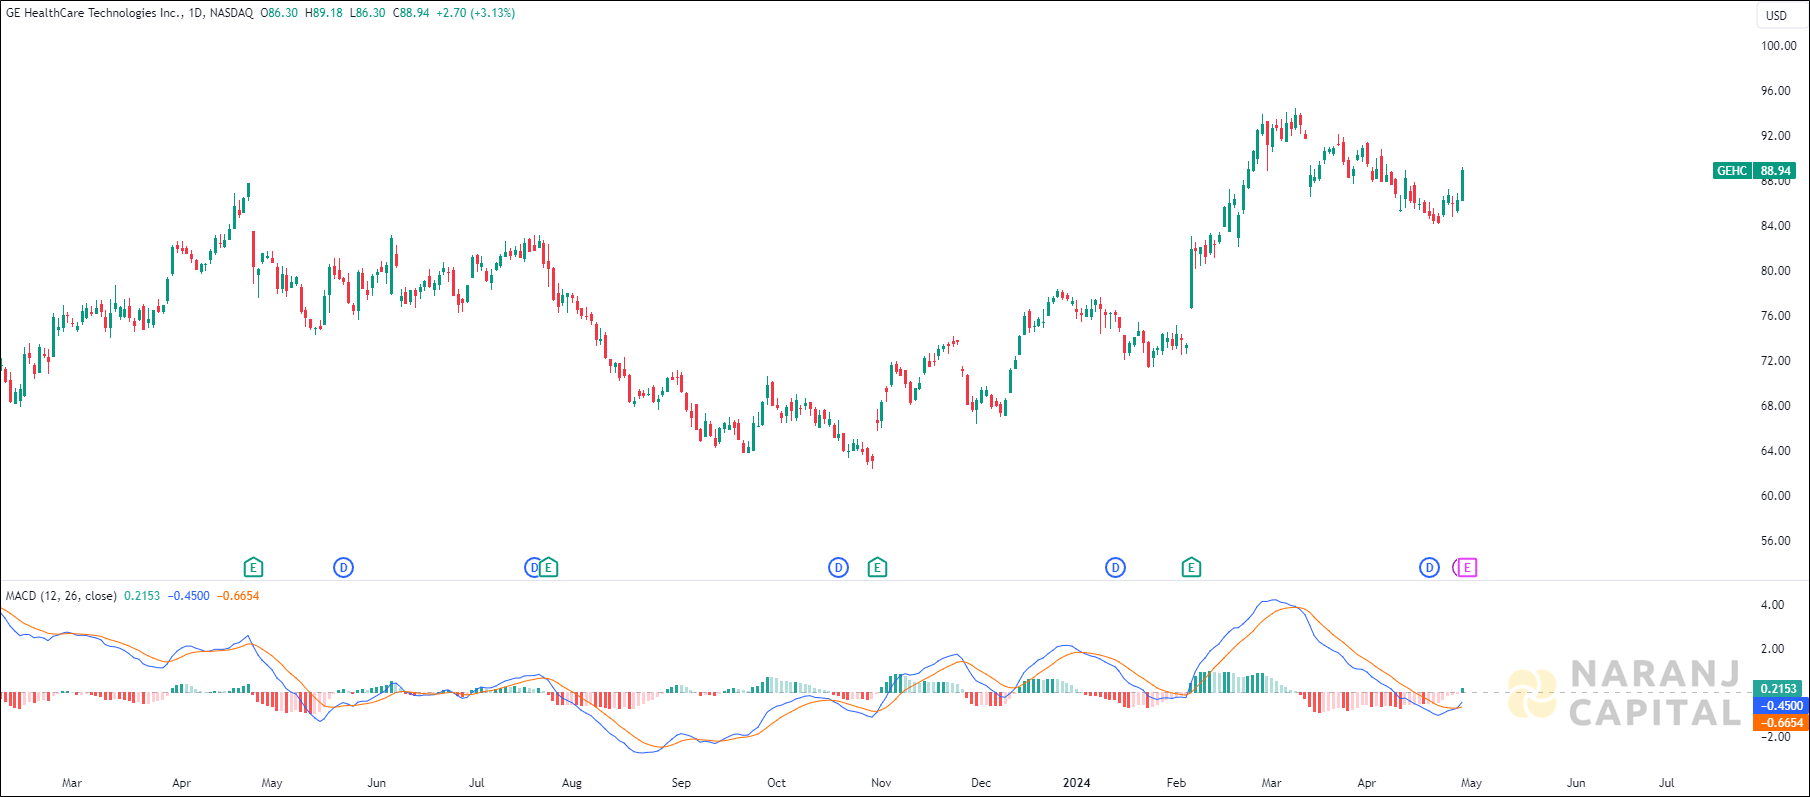Click the open value O86.30 in legend
The height and width of the screenshot is (797, 1810).
pos(279,13)
